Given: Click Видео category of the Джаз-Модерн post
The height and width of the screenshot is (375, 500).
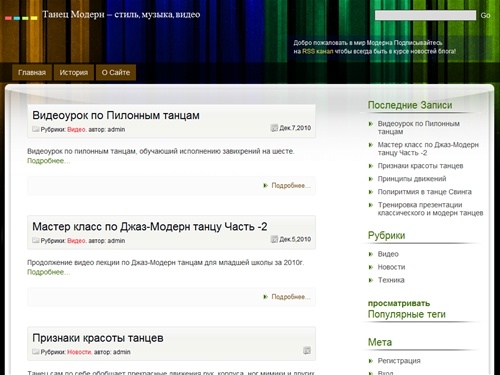Looking at the screenshot, I should coord(76,241).
